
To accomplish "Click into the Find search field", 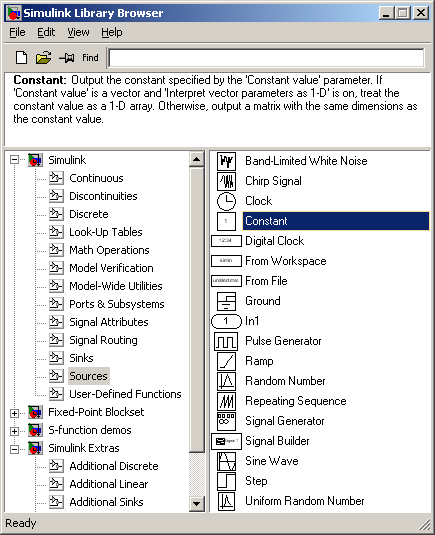I will [x=266, y=58].
